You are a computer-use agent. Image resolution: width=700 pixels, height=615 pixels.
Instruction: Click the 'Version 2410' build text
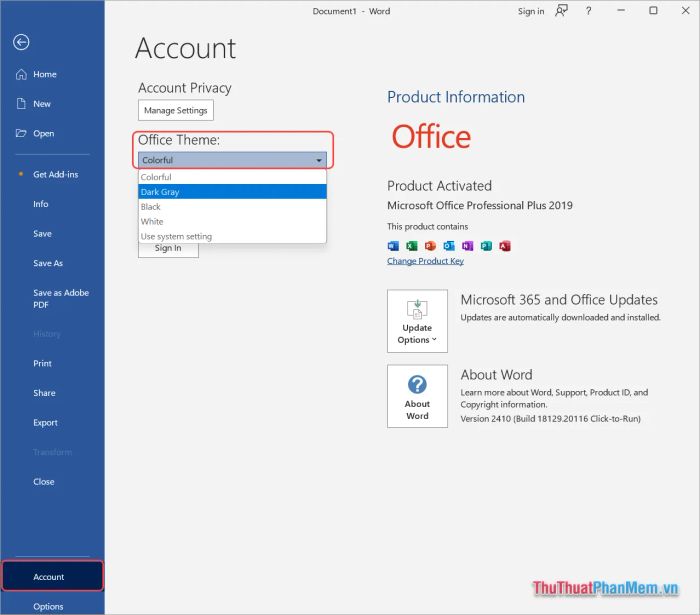click(550, 419)
